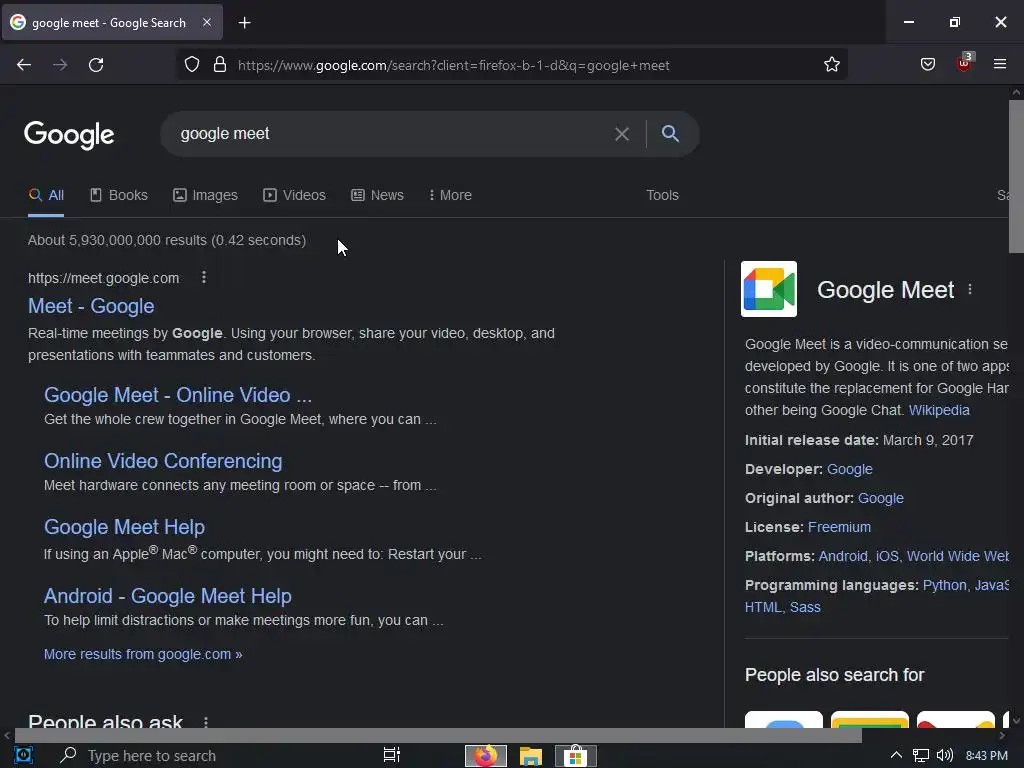Open Microsoft Store from the taskbar
Viewport: 1024px width, 768px height.
click(x=575, y=756)
